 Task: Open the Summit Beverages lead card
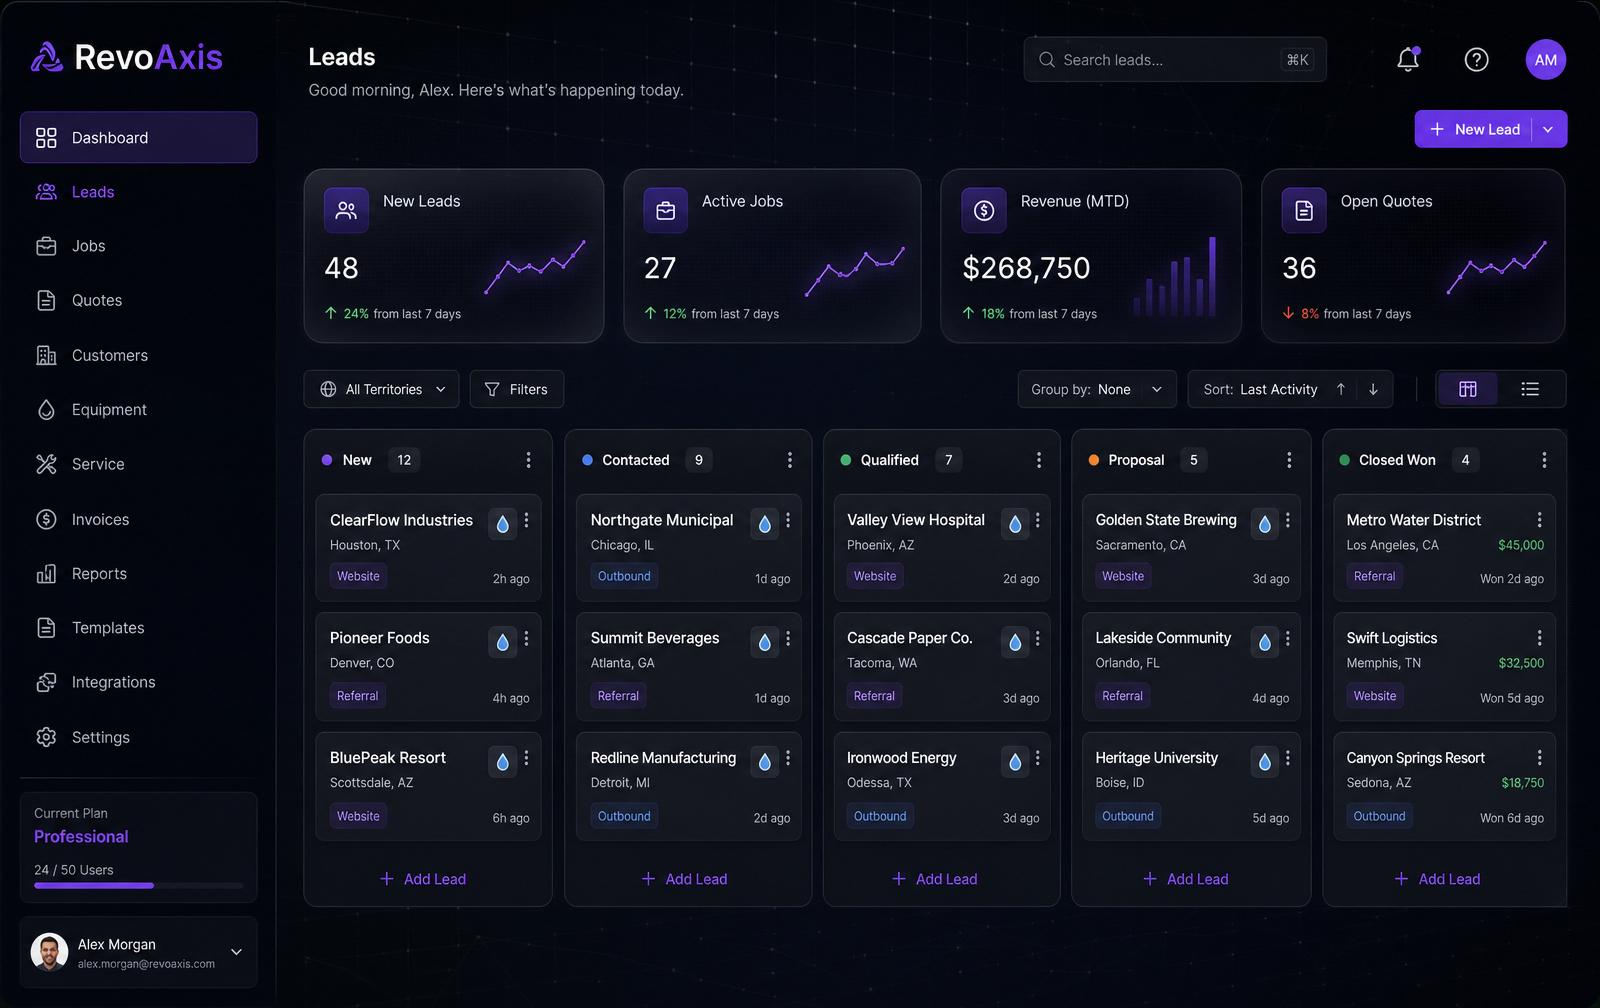689,666
